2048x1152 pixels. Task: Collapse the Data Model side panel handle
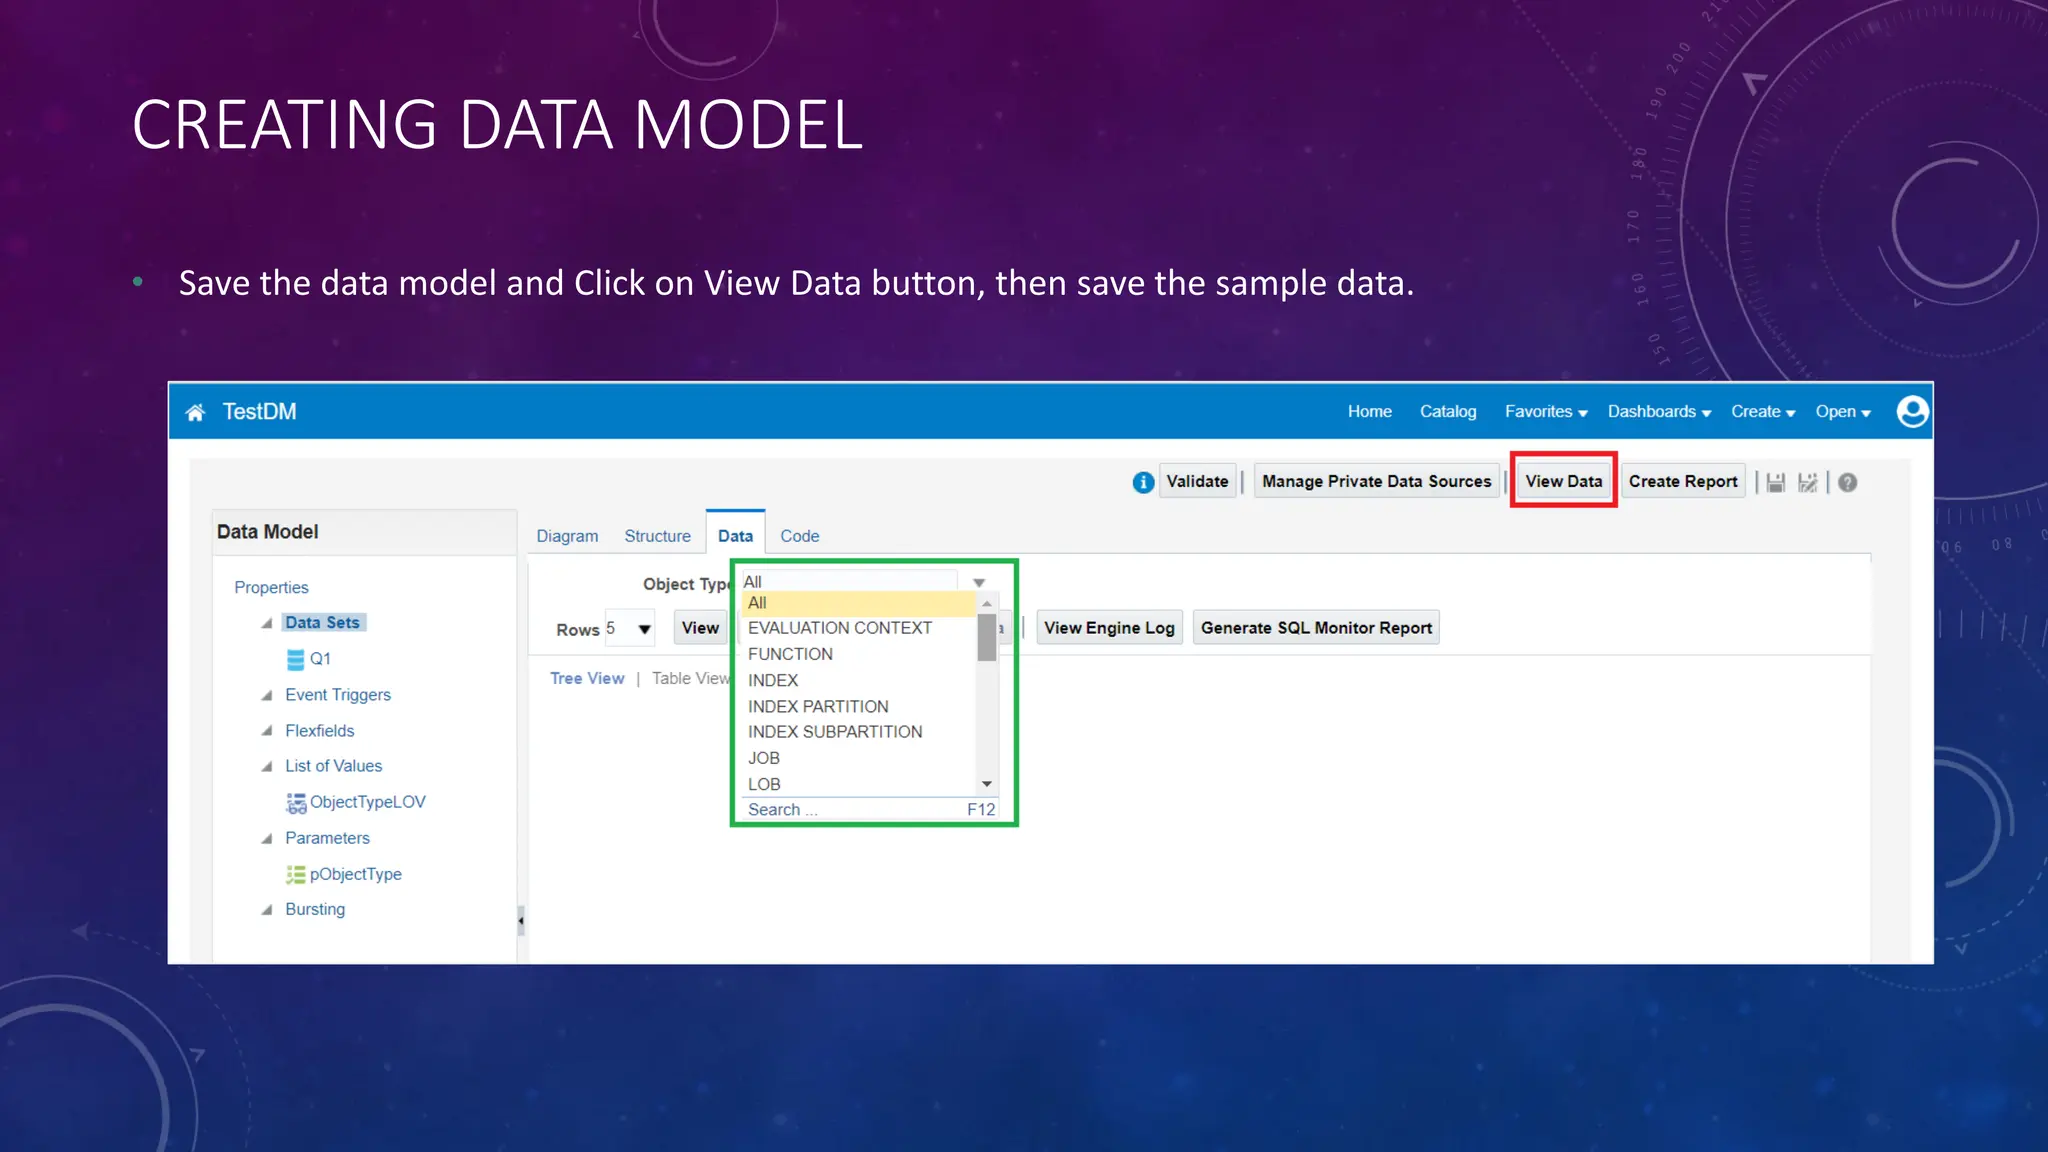[520, 920]
